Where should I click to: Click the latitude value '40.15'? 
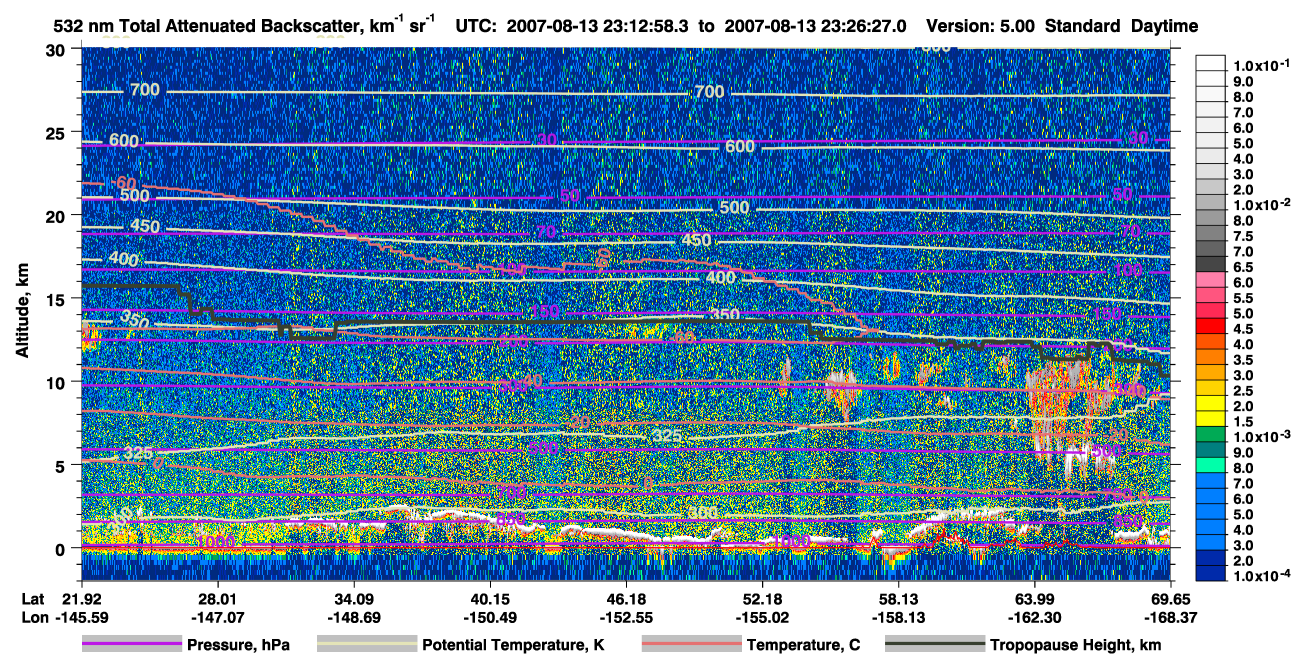(489, 598)
